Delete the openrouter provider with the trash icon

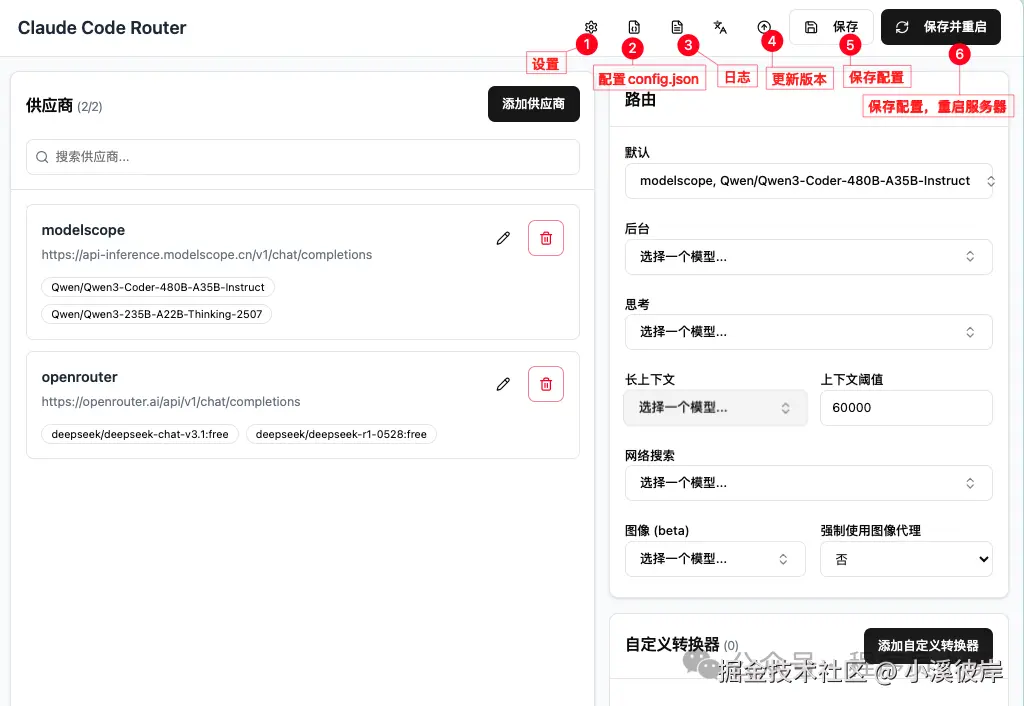pos(546,384)
